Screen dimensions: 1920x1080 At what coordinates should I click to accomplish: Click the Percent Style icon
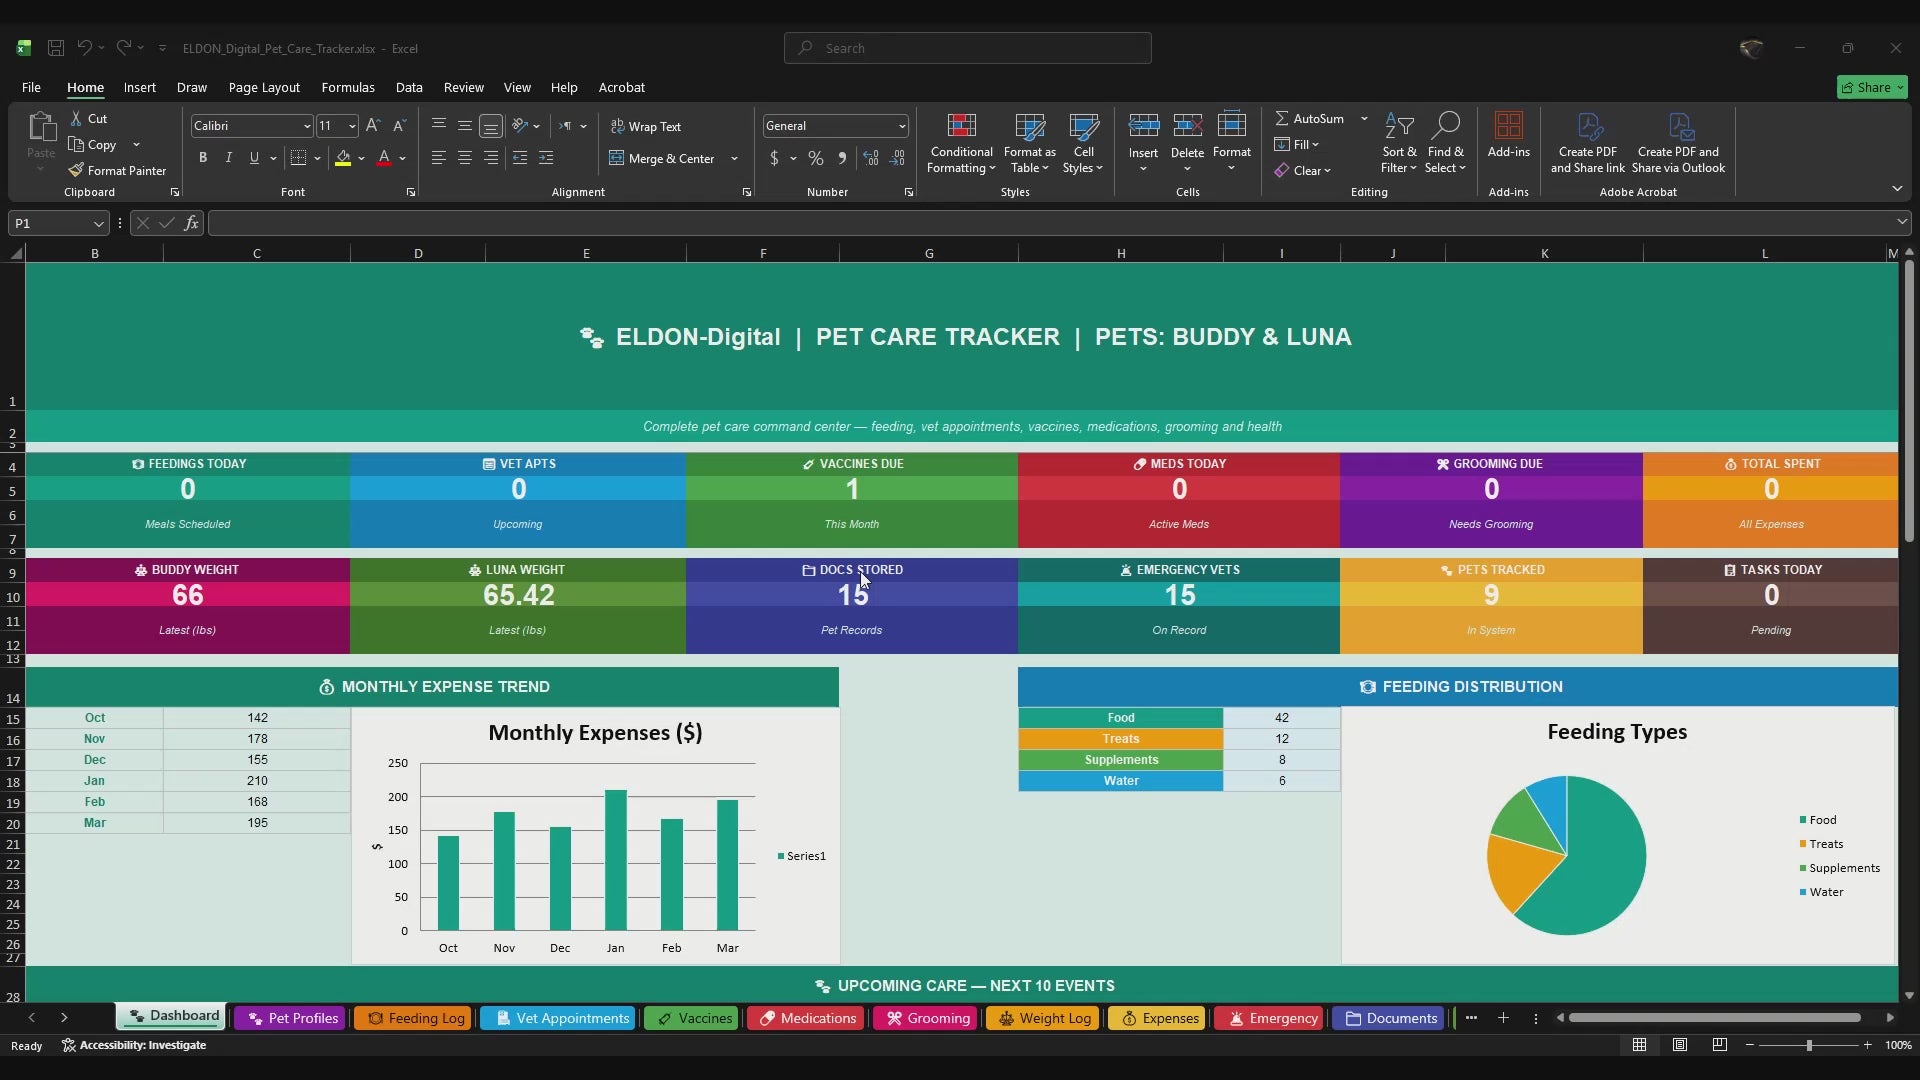point(816,158)
